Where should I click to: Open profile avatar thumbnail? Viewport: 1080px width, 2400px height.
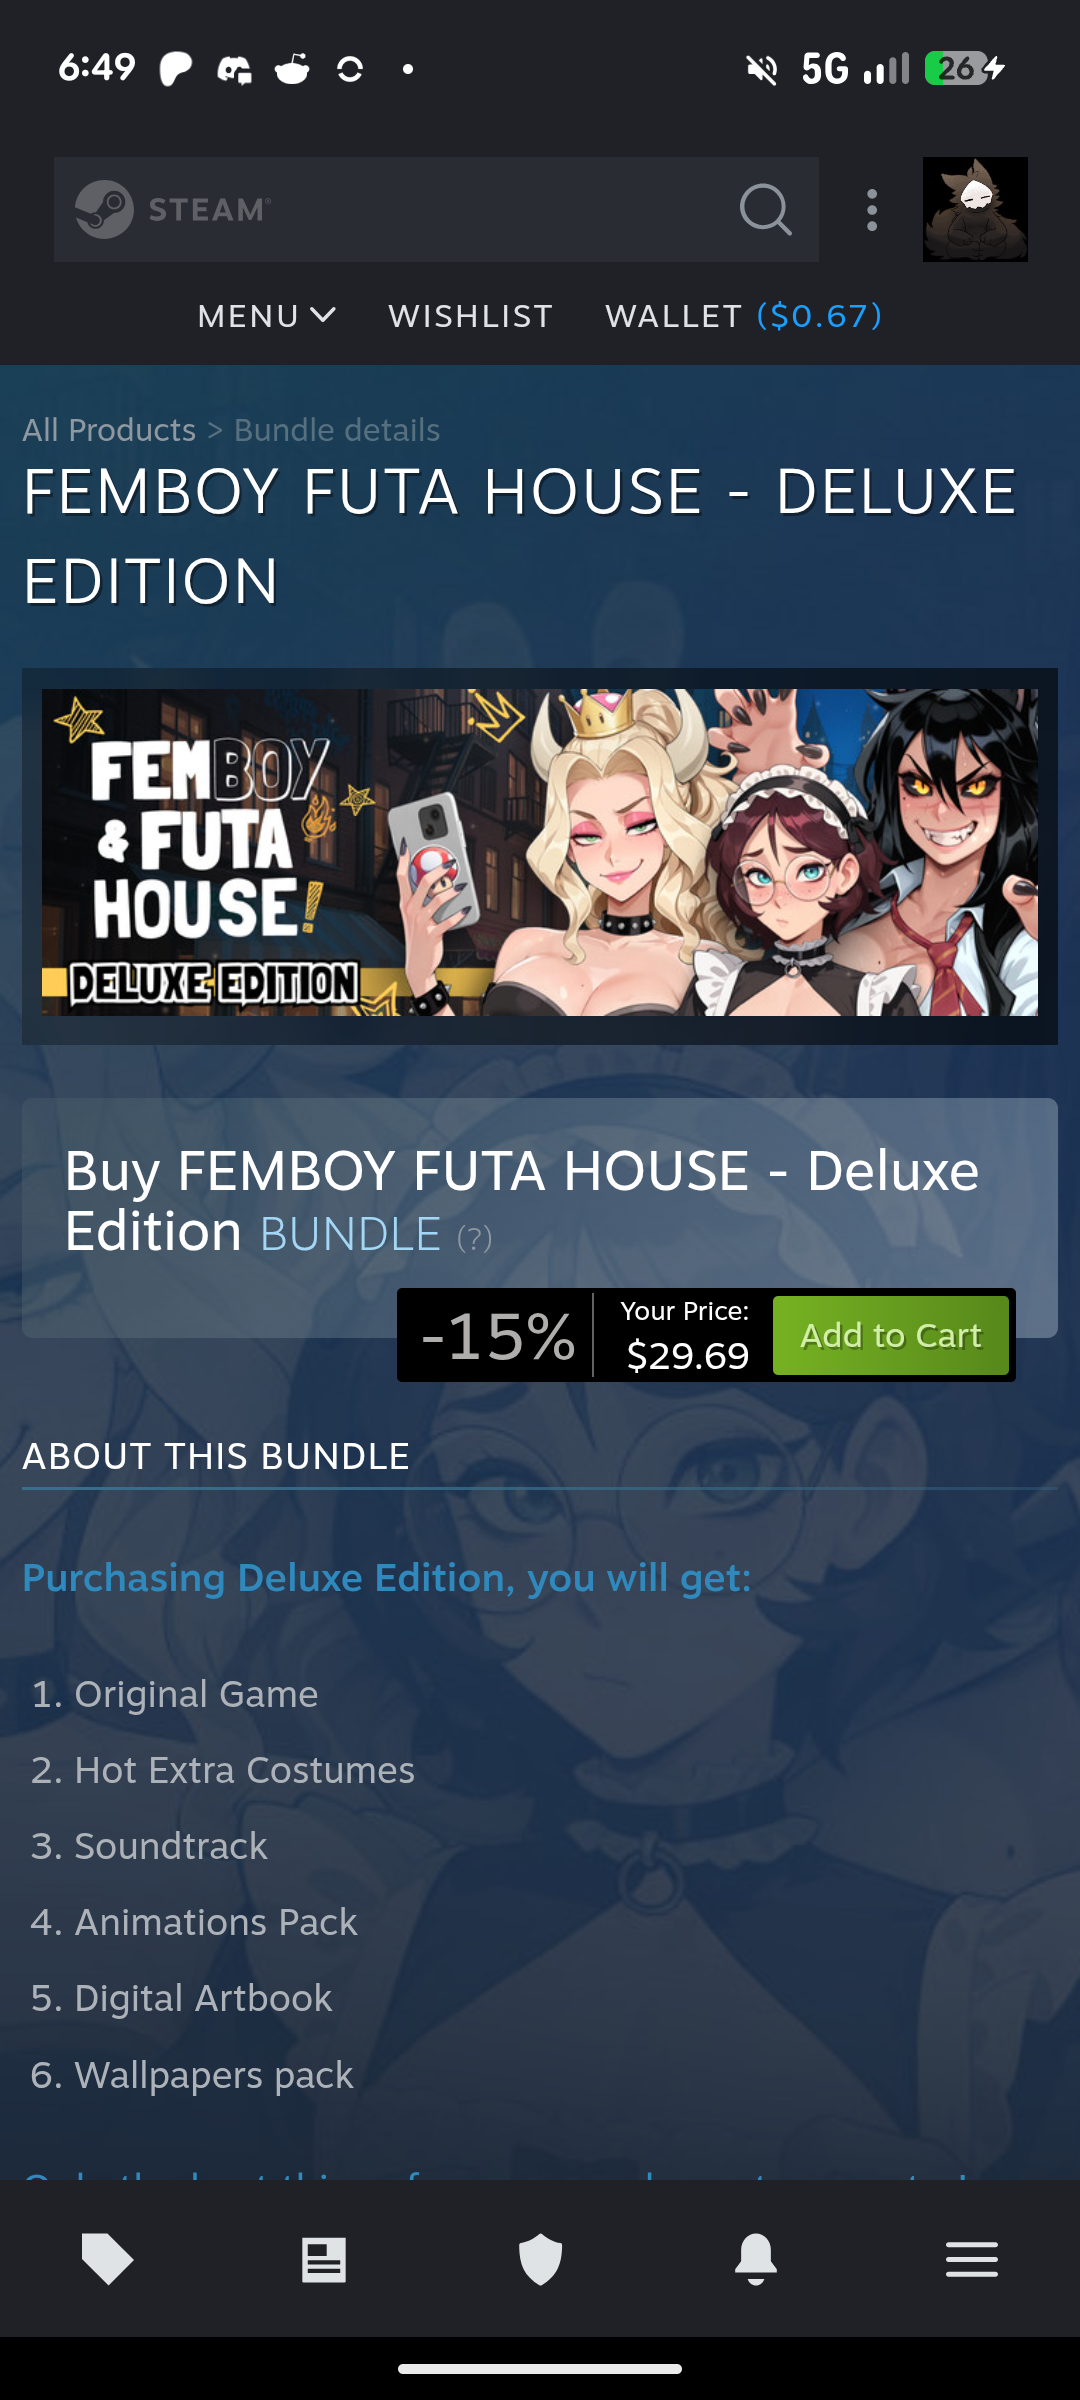click(975, 209)
